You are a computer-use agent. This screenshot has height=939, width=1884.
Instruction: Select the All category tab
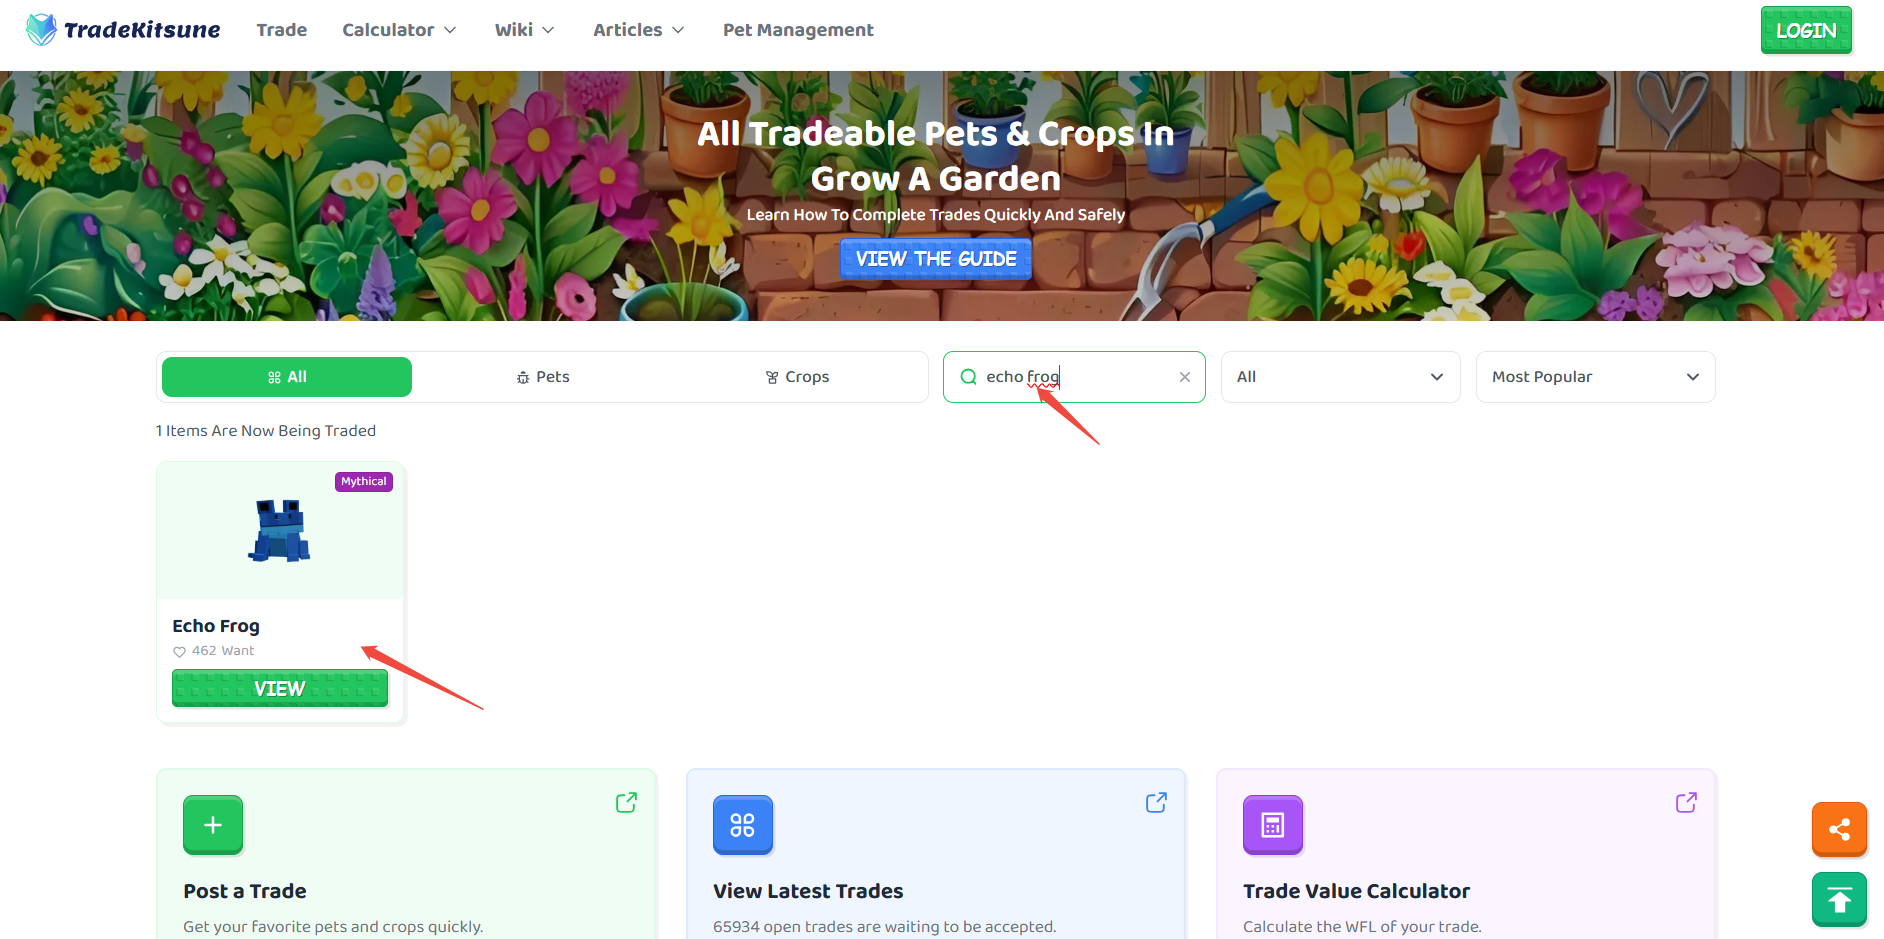(x=287, y=377)
